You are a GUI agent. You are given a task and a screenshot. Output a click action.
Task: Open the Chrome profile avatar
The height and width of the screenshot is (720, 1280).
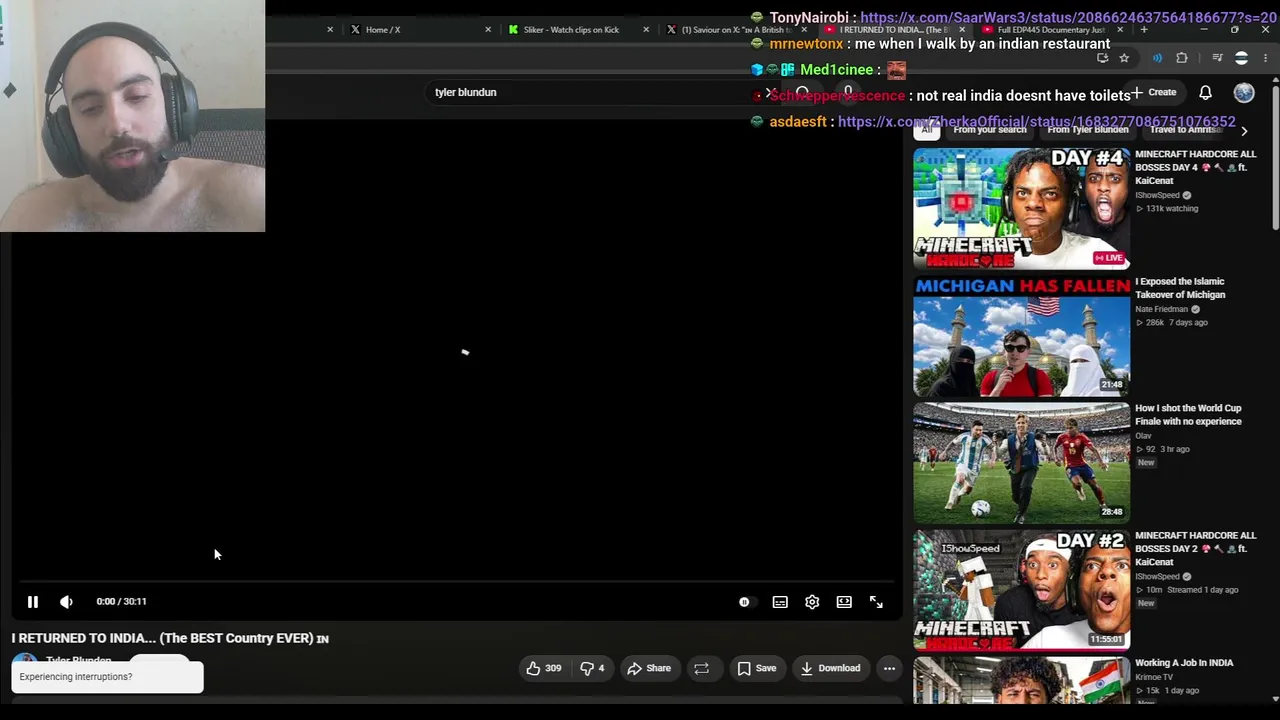click(x=1241, y=58)
